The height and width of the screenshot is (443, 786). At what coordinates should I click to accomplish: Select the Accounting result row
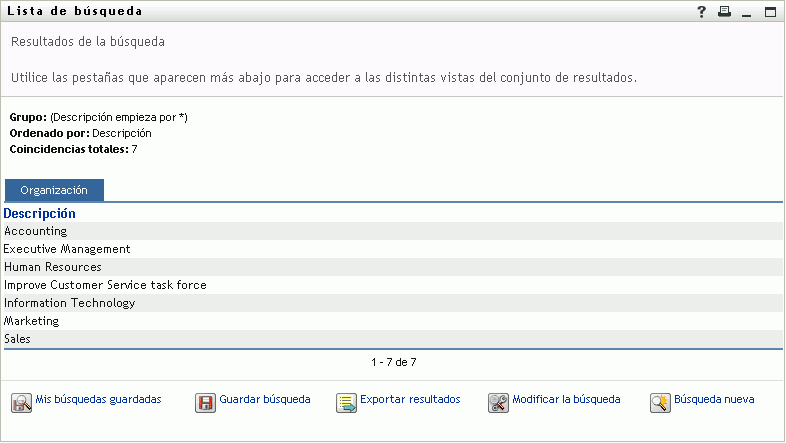pyautogui.click(x=36, y=231)
